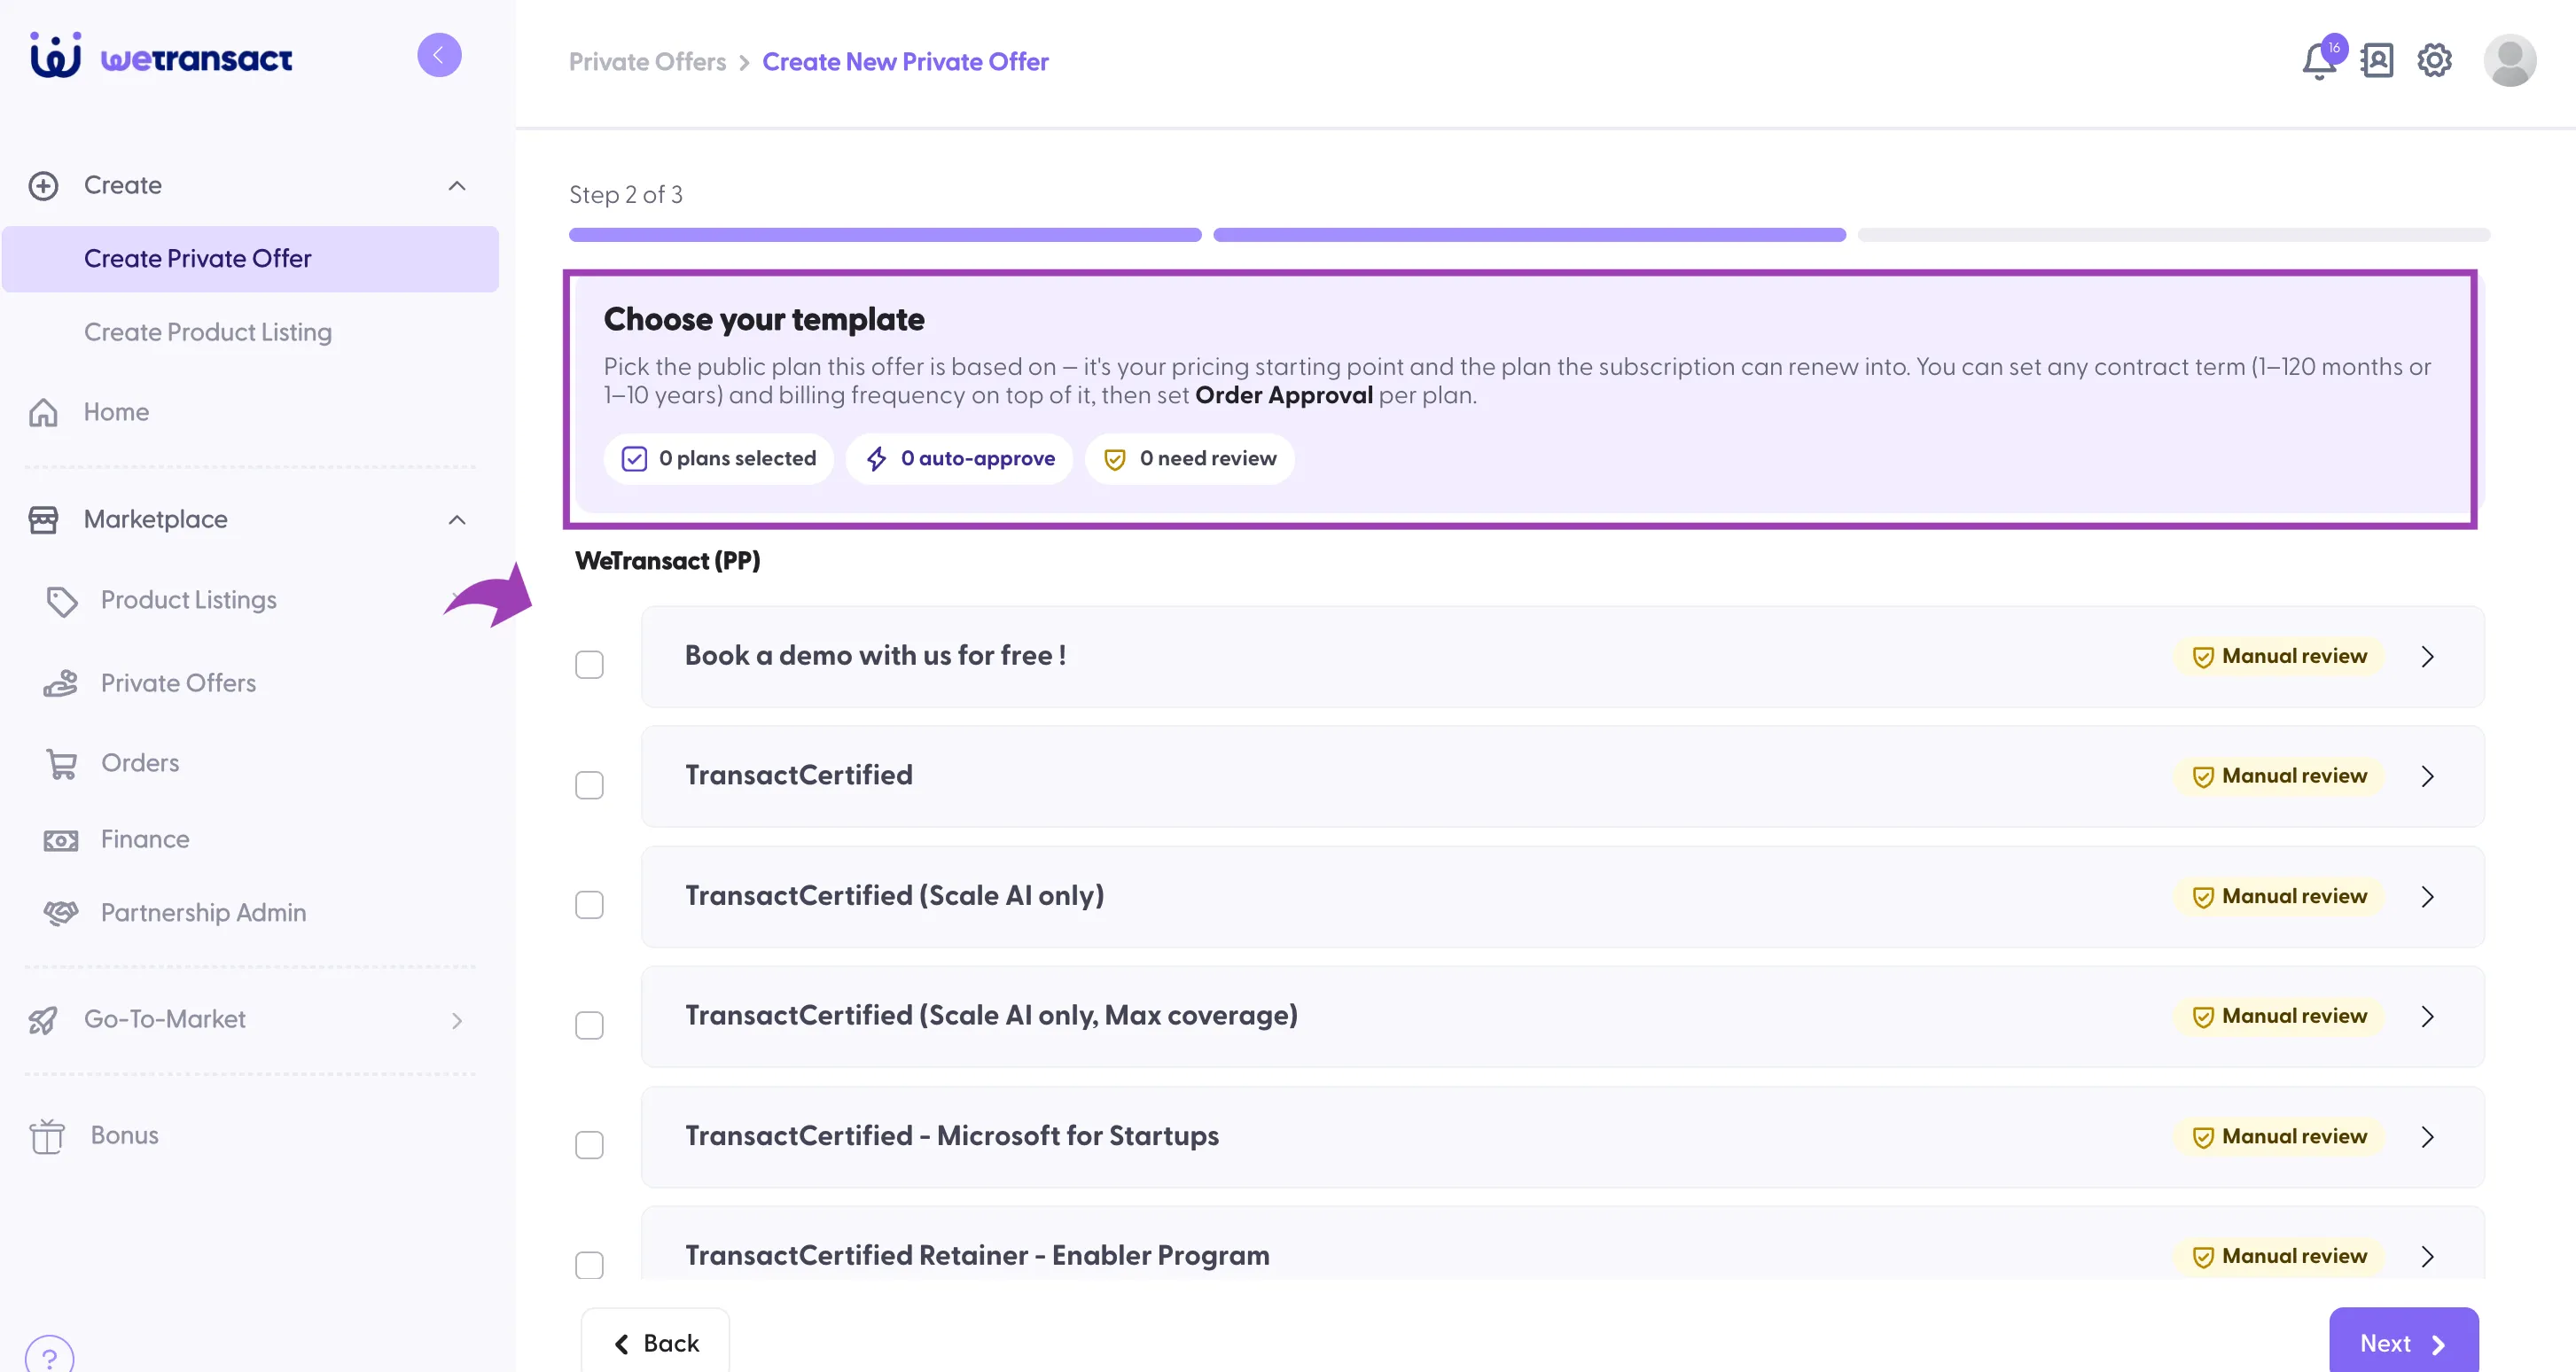Open the user profile avatar

pyautogui.click(x=2509, y=60)
